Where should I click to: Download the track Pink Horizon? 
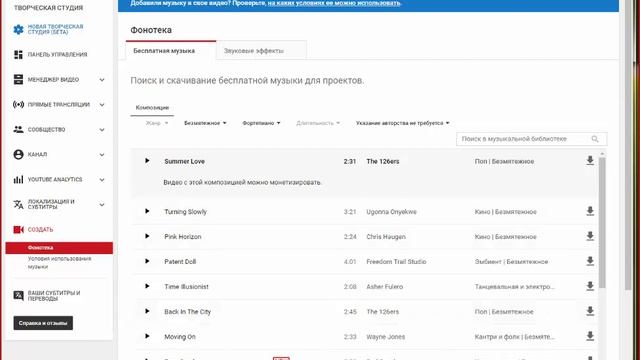coord(590,236)
